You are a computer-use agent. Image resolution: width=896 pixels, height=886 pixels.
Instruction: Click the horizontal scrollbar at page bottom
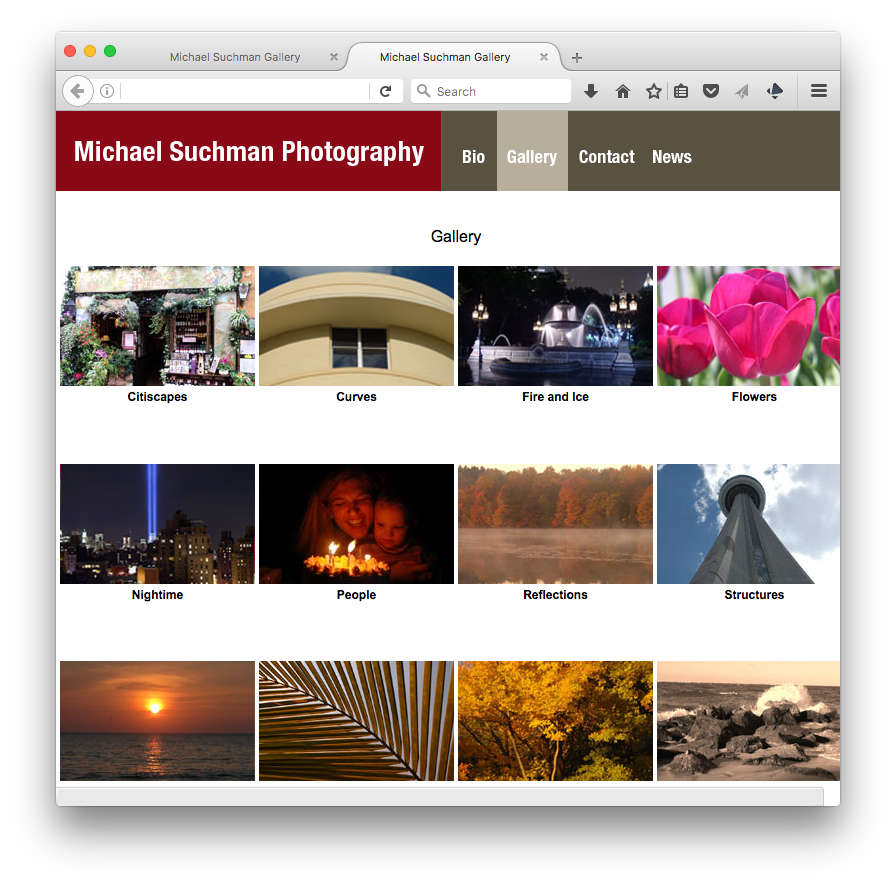point(440,796)
